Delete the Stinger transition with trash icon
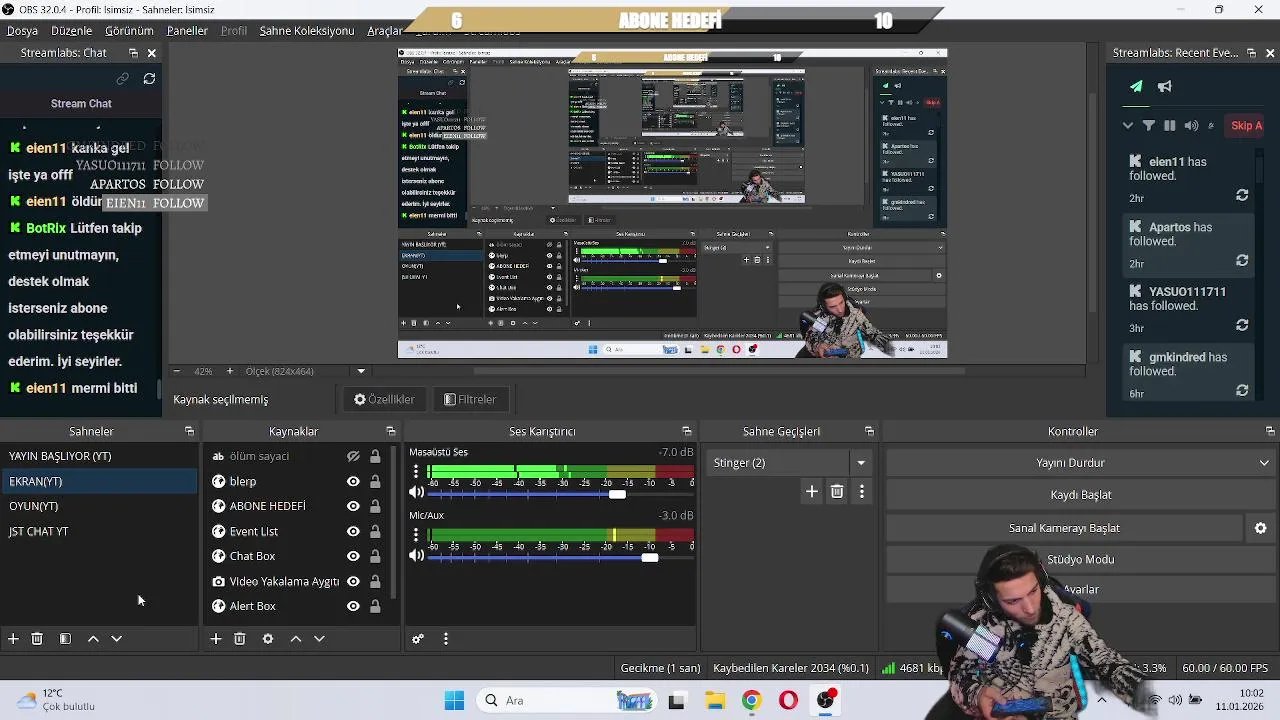The width and height of the screenshot is (1280, 720). (837, 491)
